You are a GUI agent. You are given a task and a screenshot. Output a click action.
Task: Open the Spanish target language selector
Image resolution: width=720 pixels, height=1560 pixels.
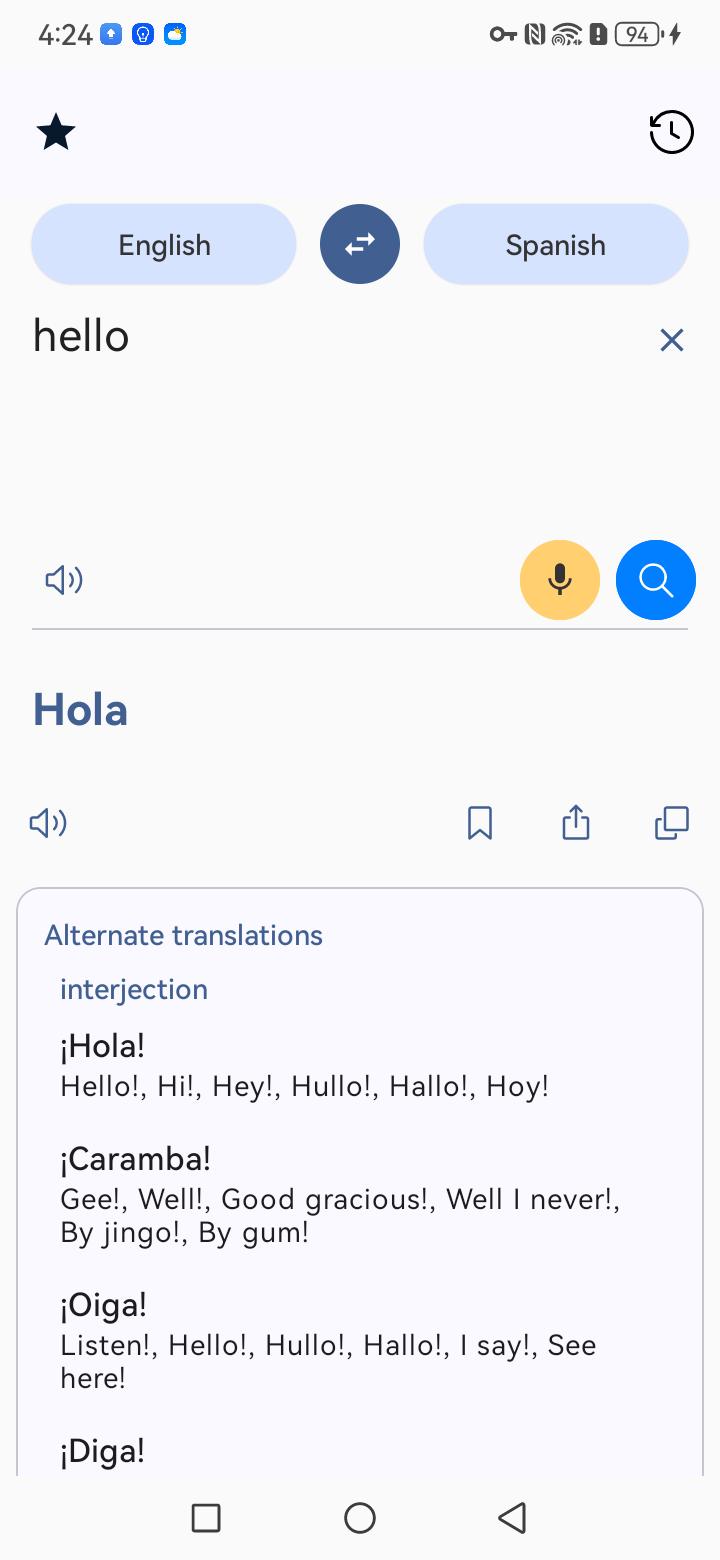point(556,244)
